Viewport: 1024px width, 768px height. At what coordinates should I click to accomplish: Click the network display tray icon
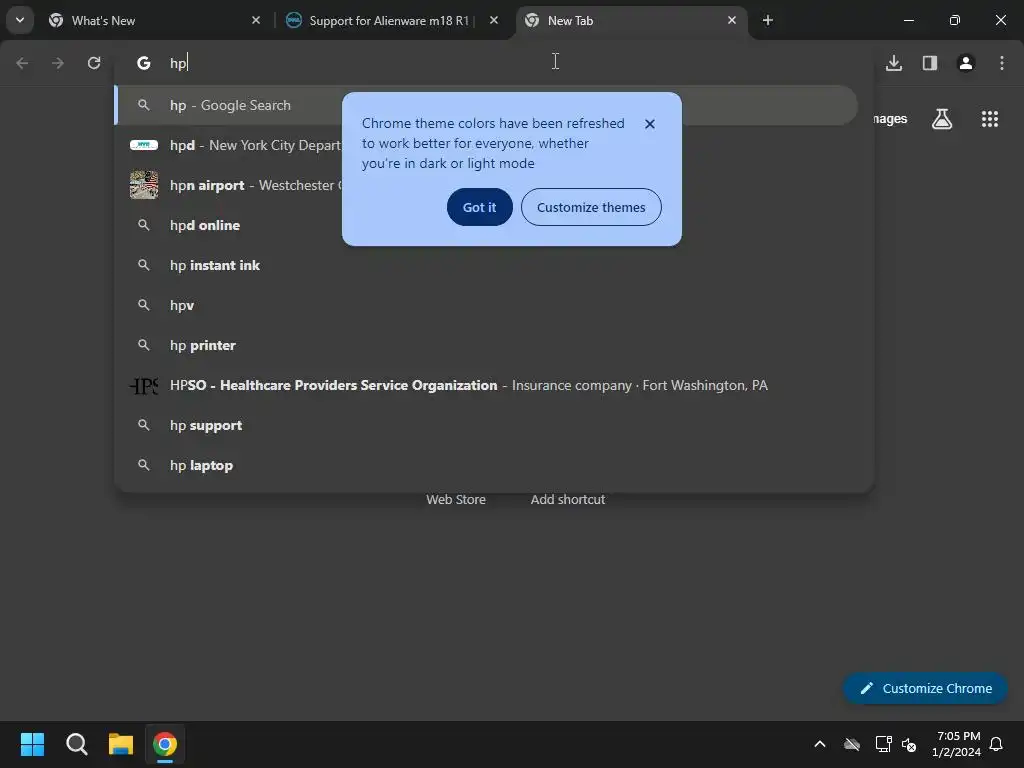(x=884, y=744)
